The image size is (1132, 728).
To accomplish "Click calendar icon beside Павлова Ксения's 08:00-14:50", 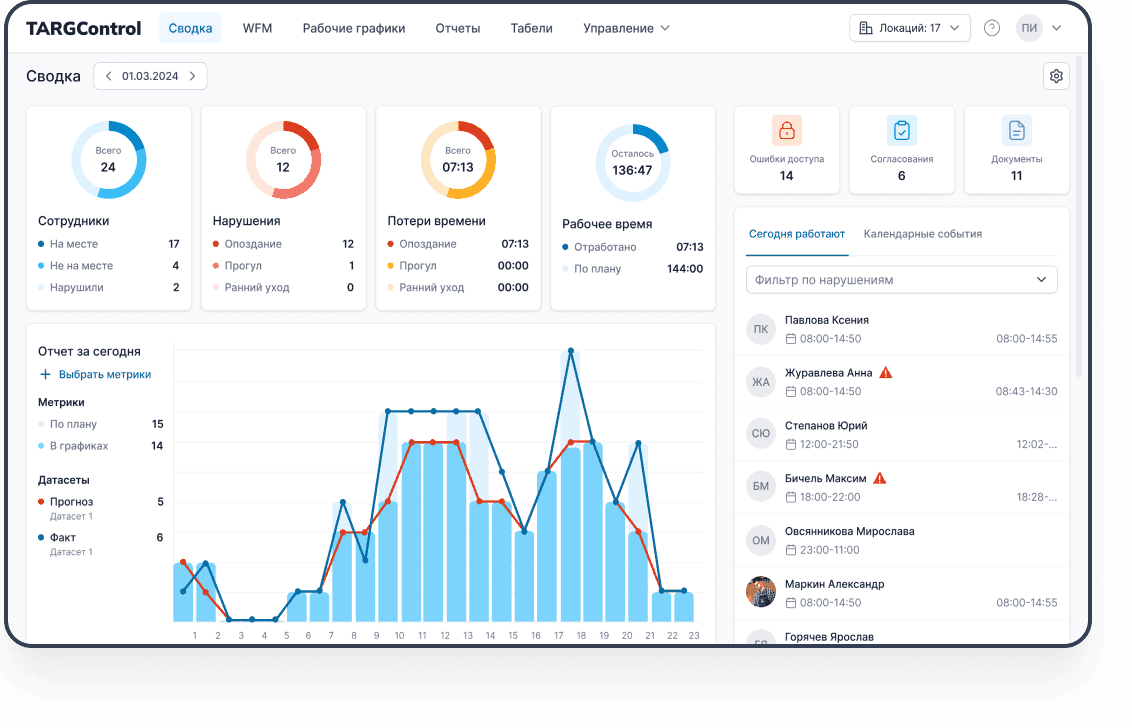I will point(791,339).
